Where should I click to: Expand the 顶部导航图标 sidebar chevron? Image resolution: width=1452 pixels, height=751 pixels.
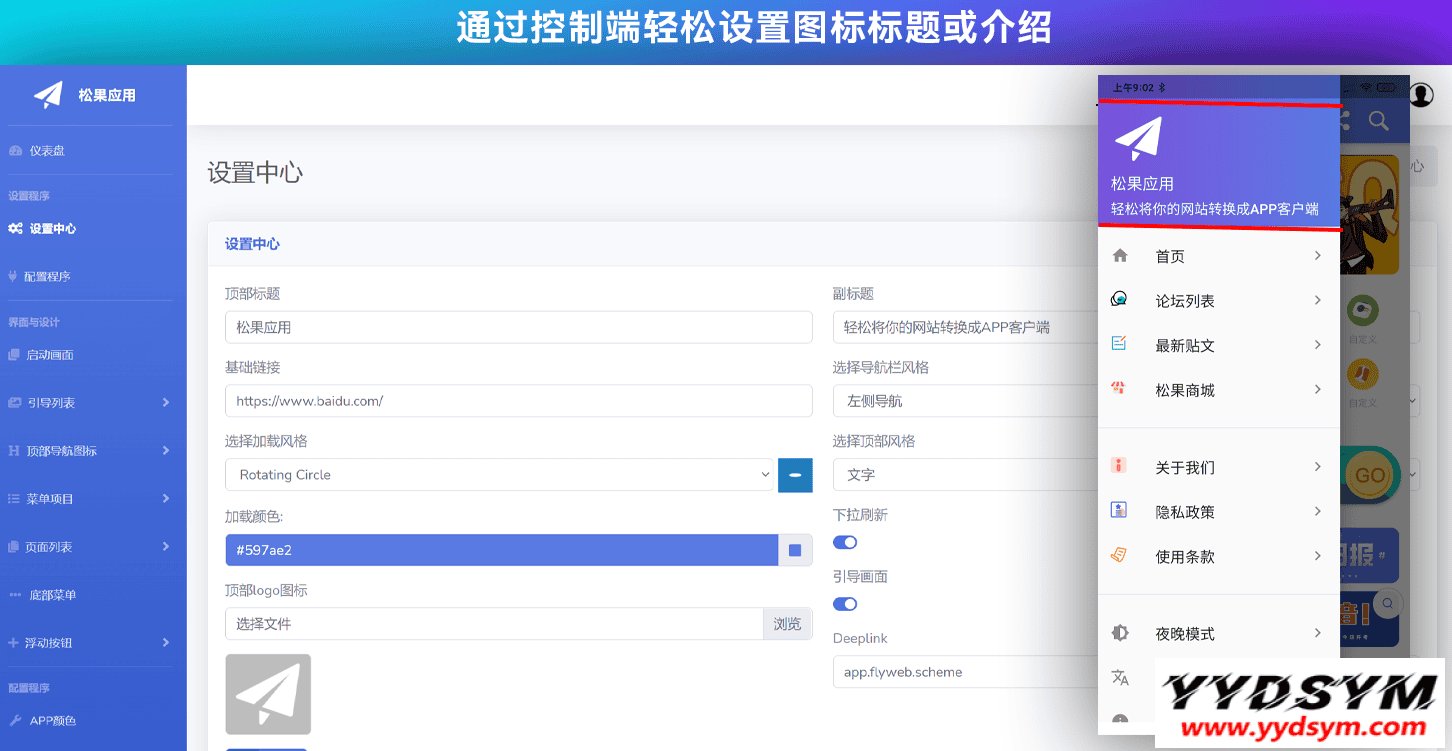coord(166,451)
